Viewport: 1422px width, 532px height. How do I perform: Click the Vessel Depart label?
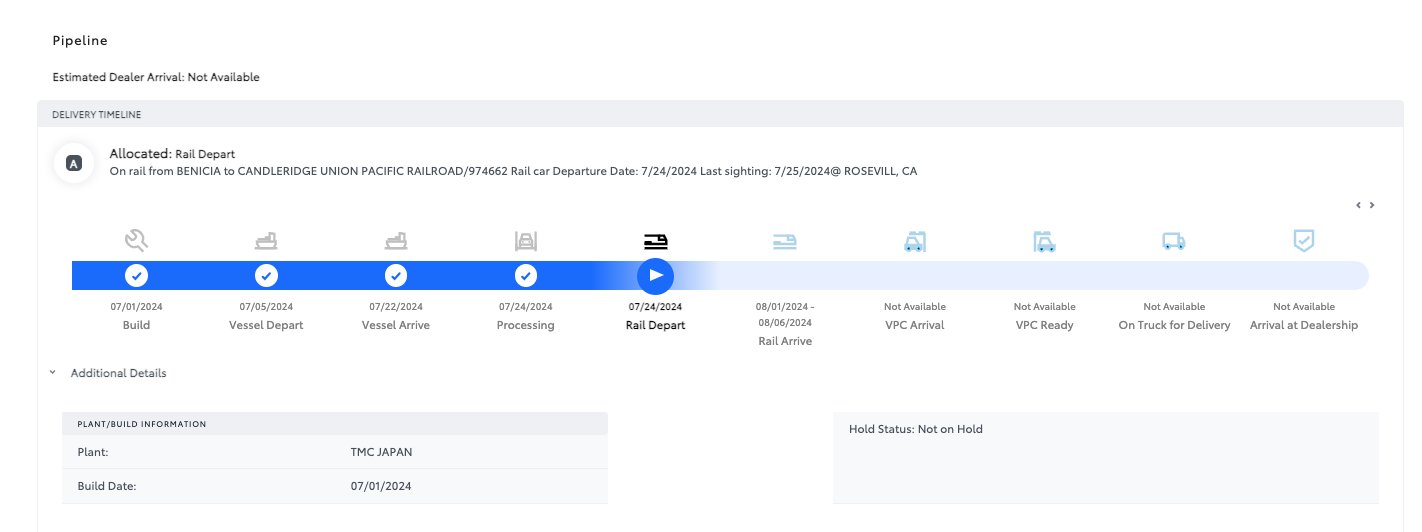pos(266,325)
